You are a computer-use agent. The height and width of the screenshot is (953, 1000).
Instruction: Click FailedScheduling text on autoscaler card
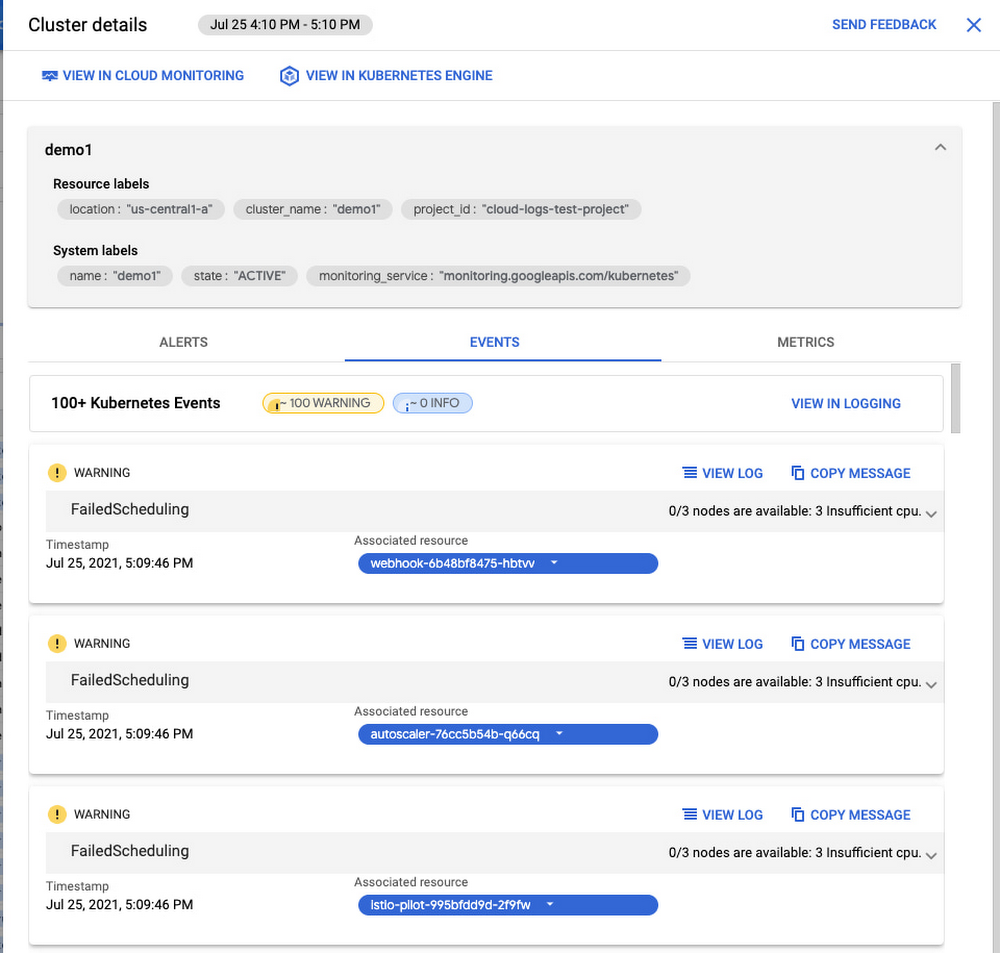tap(129, 681)
